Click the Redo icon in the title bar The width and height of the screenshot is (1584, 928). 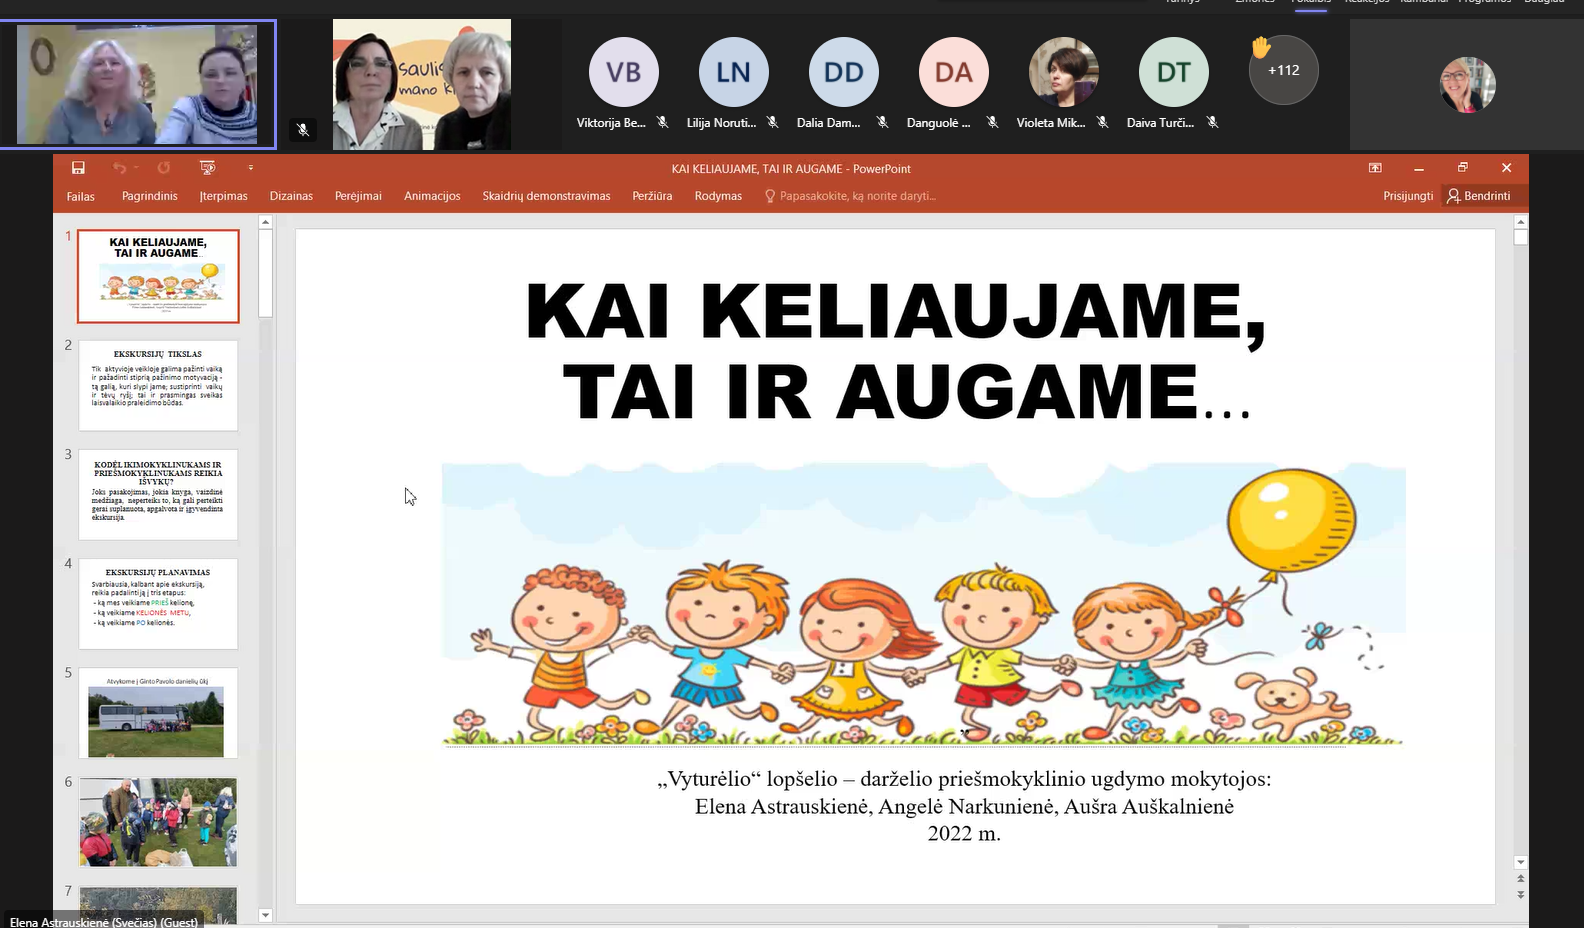164,168
